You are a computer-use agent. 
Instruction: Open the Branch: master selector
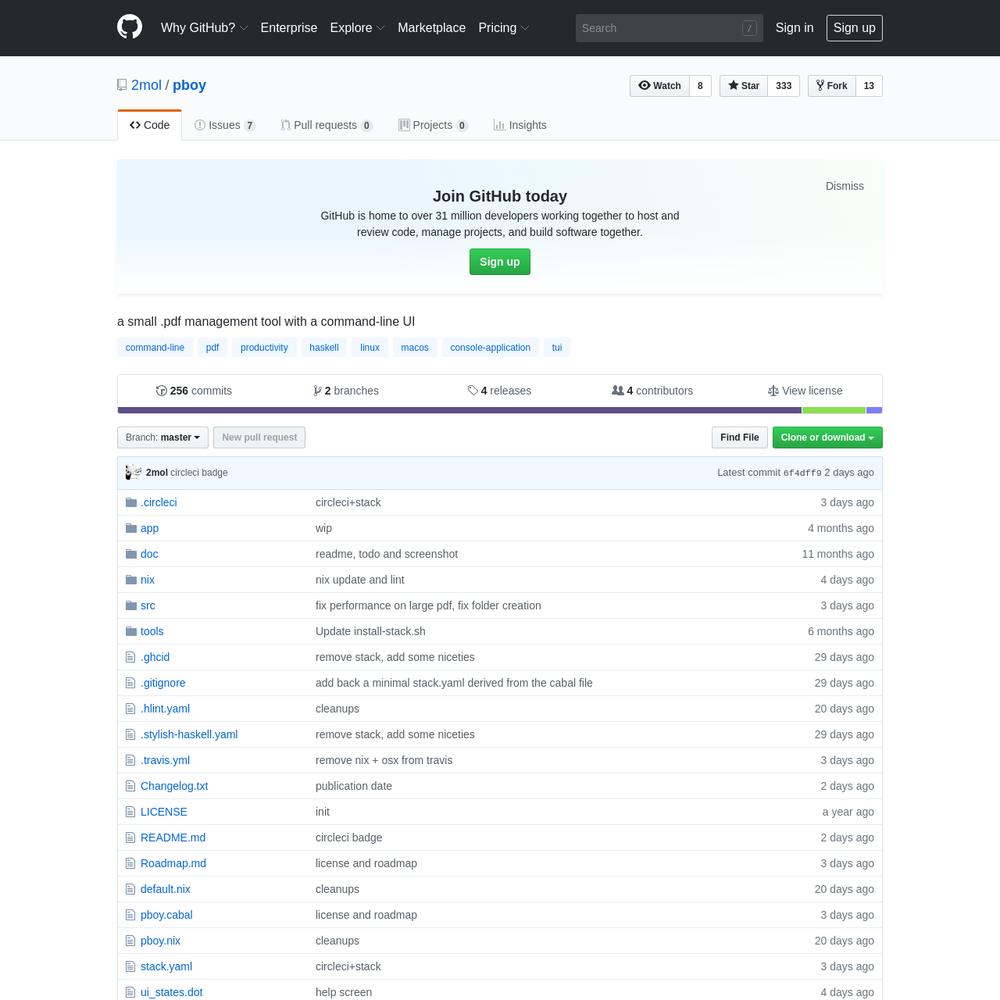(x=163, y=438)
